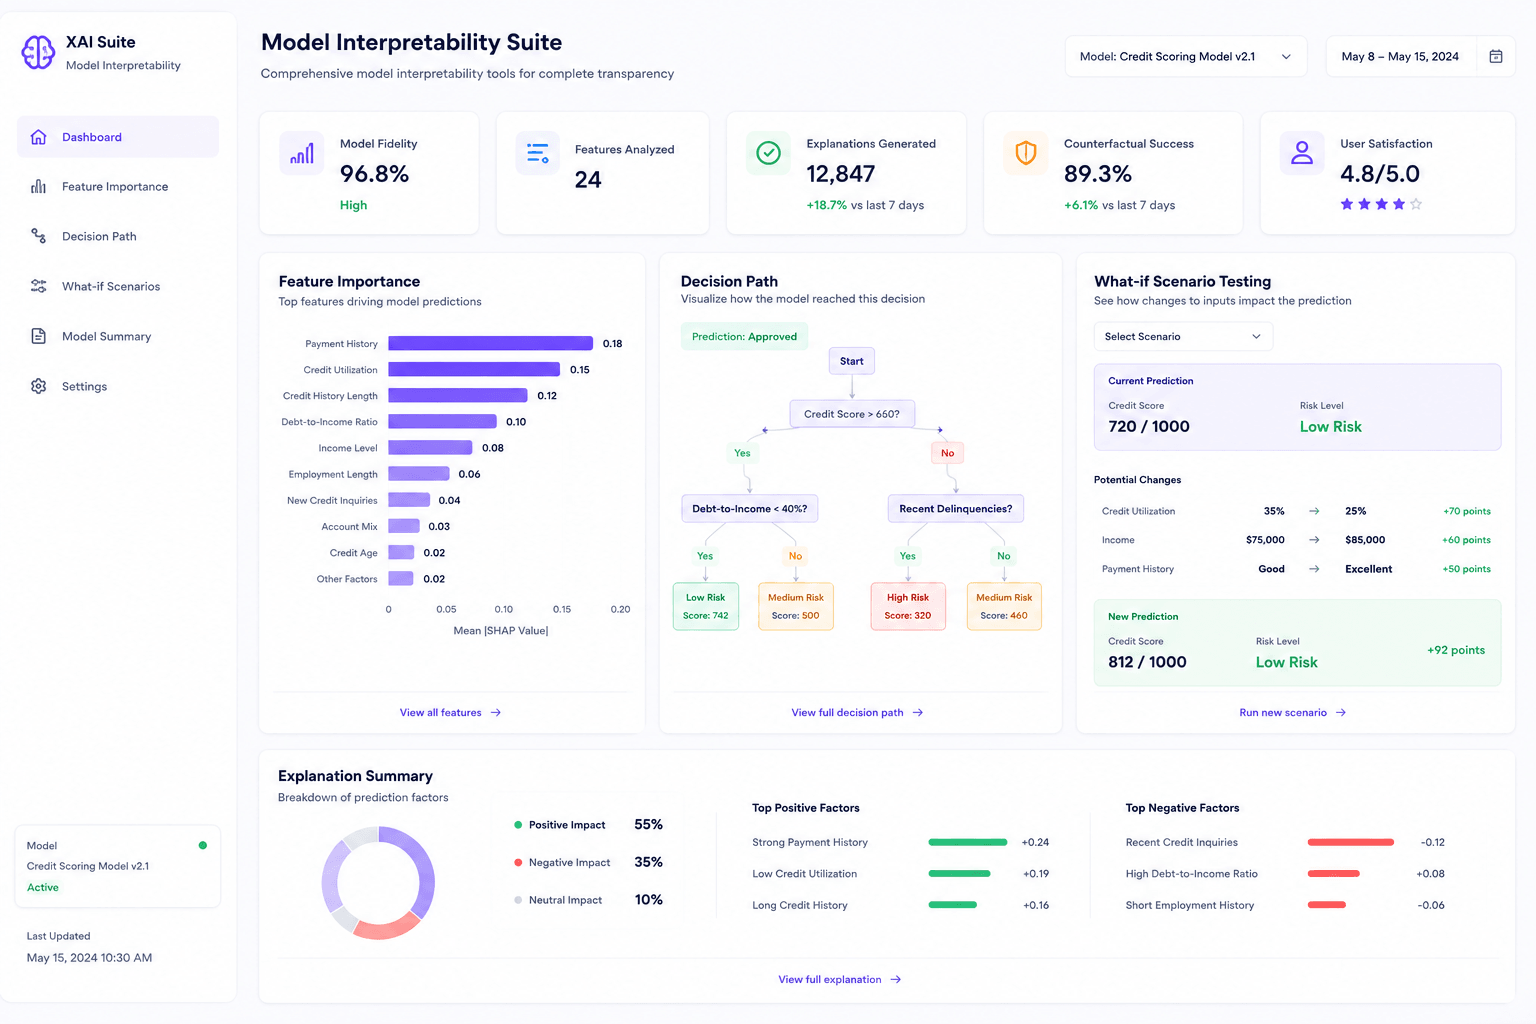This screenshot has width=1536, height=1024.
Task: Click the Payment History change arrow
Action: point(1314,569)
